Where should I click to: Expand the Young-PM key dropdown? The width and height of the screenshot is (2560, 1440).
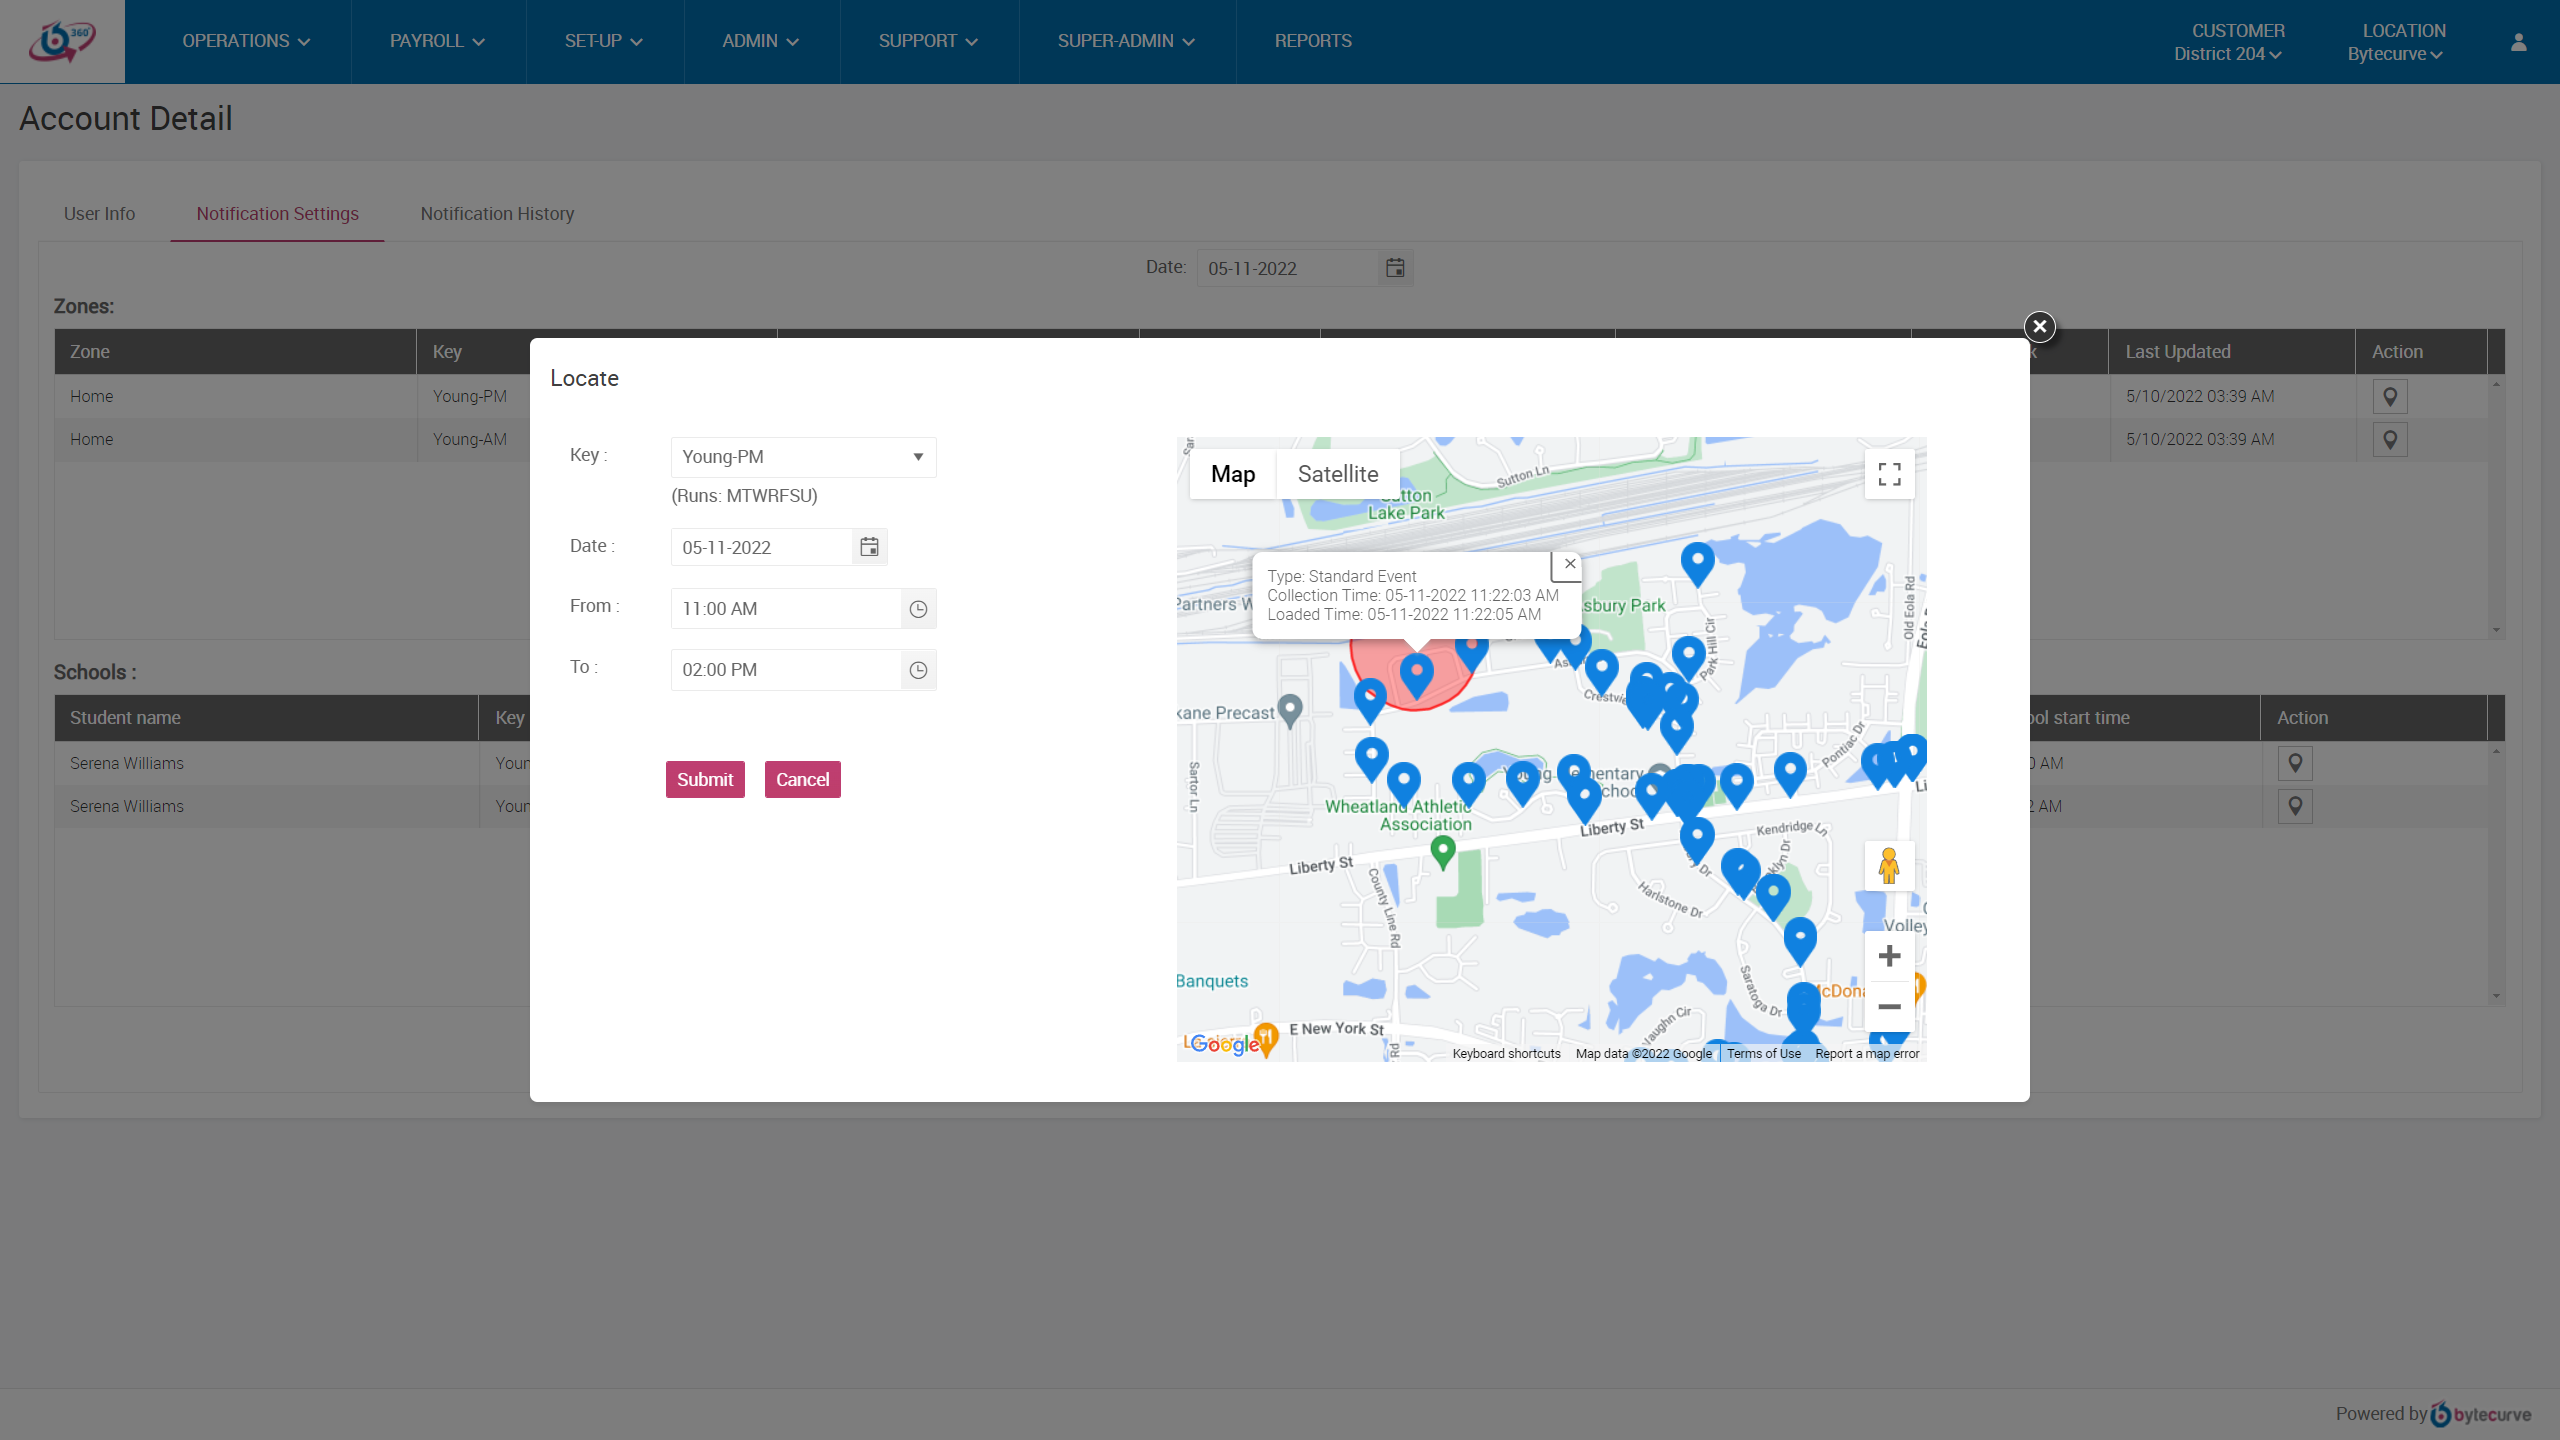[x=803, y=457]
